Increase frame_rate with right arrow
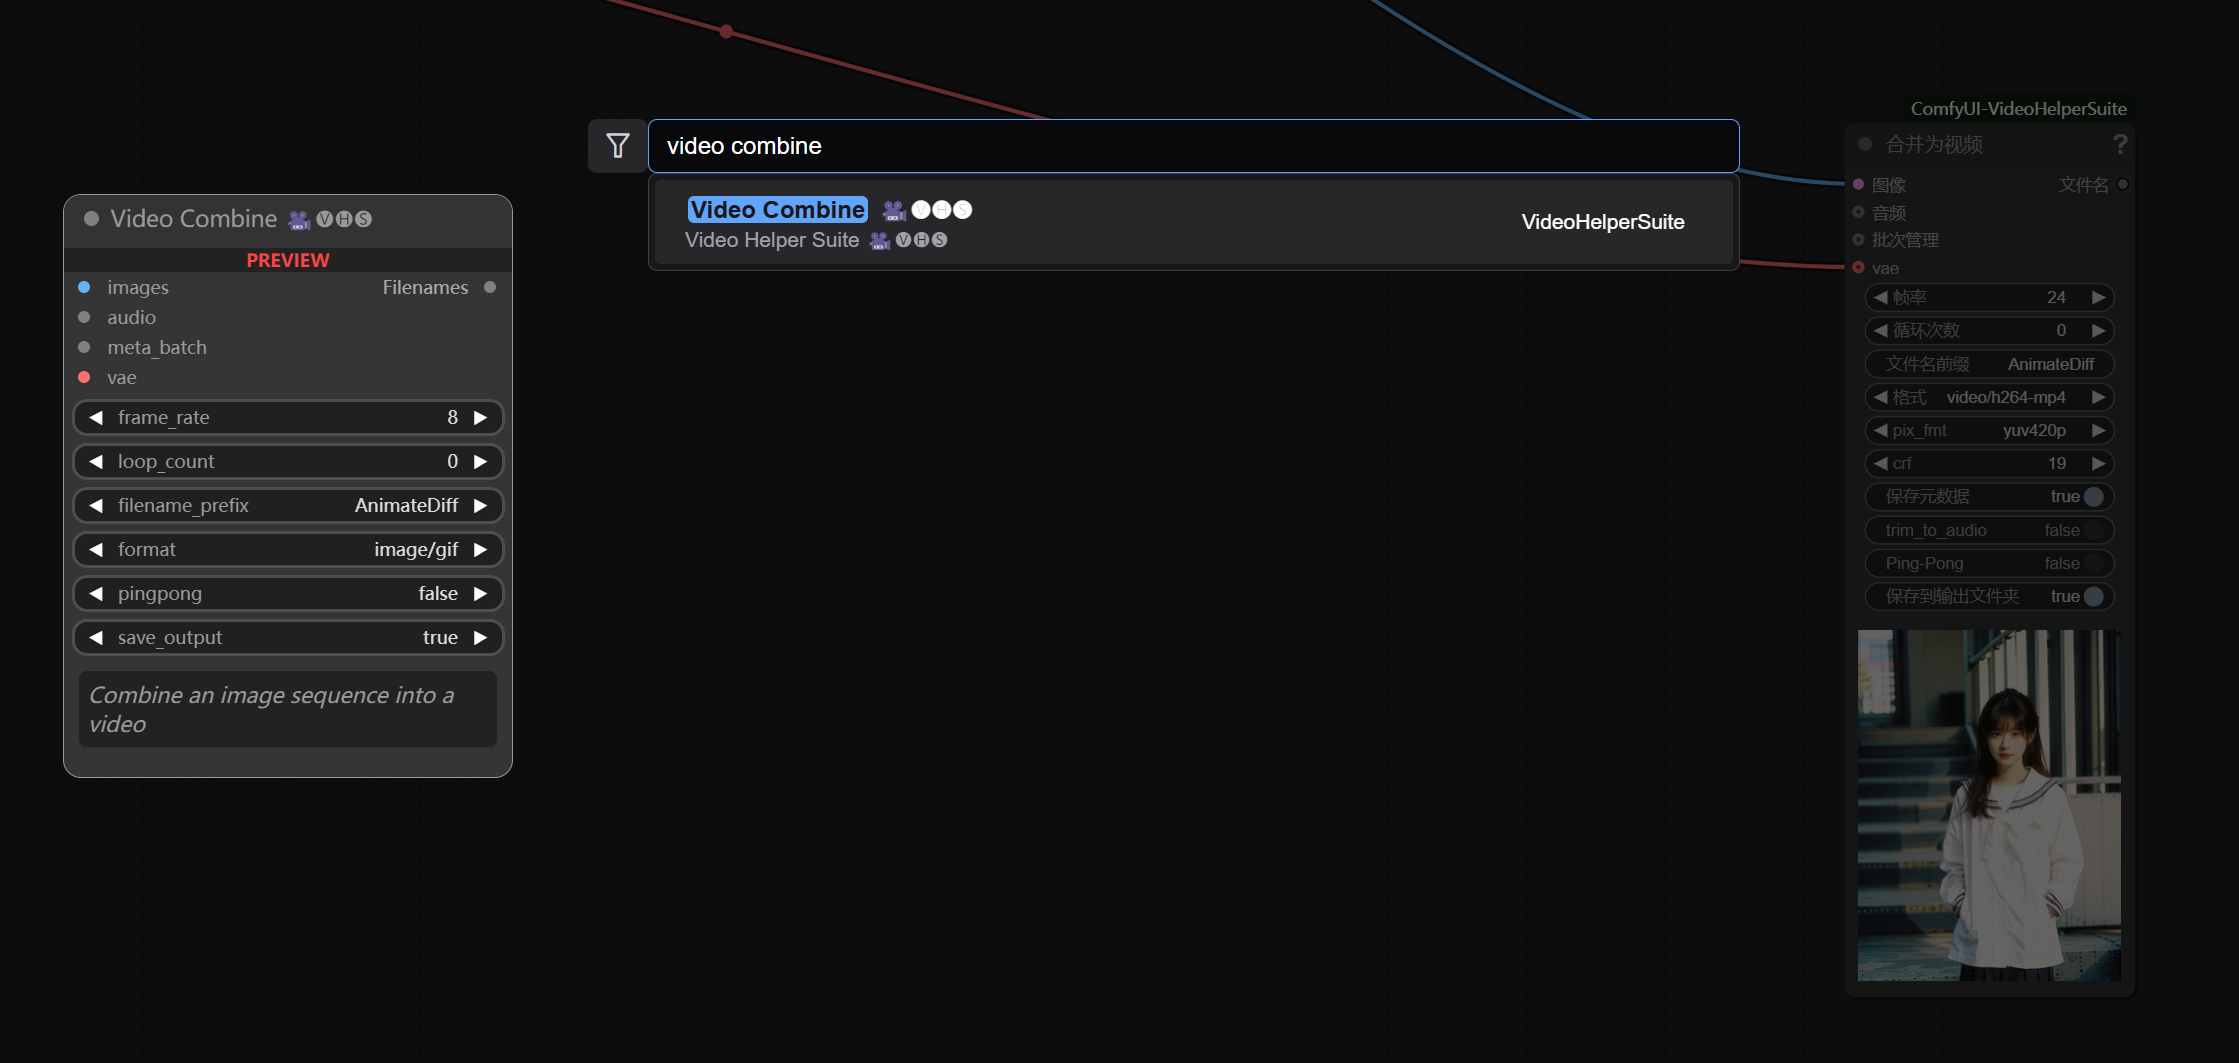Viewport: 2239px width, 1063px height. (481, 418)
